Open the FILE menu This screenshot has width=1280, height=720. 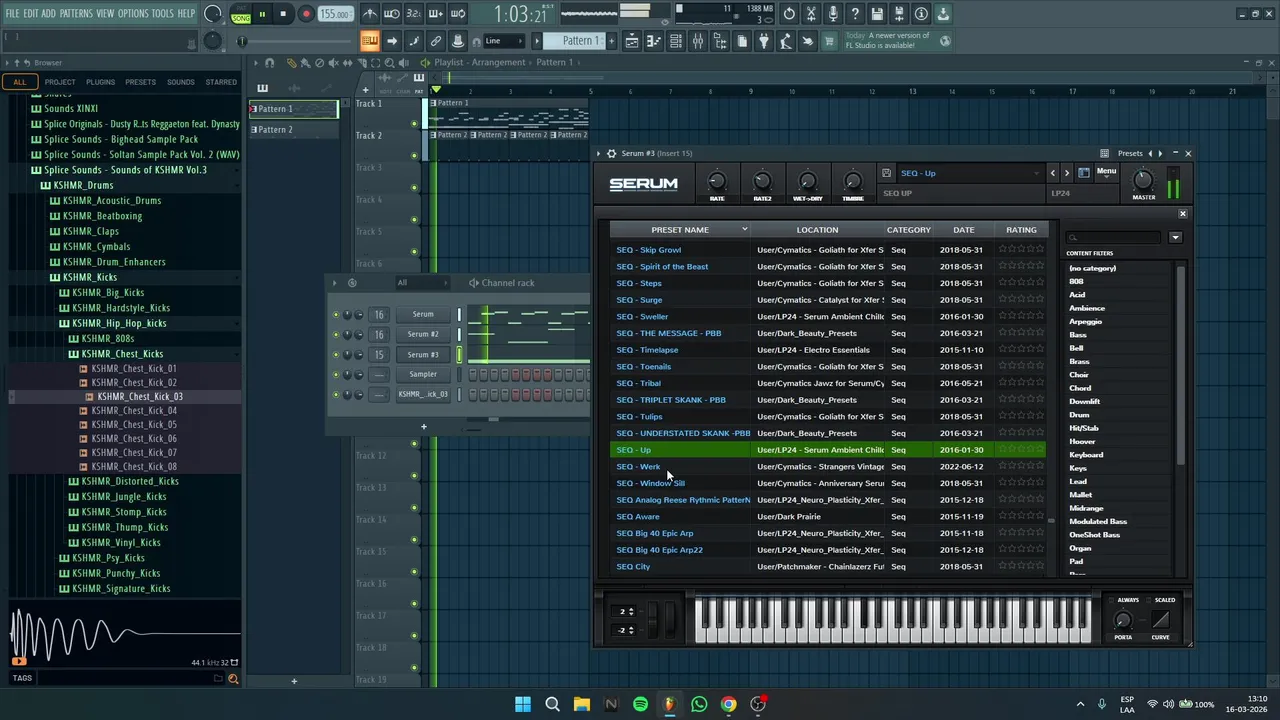12,14
